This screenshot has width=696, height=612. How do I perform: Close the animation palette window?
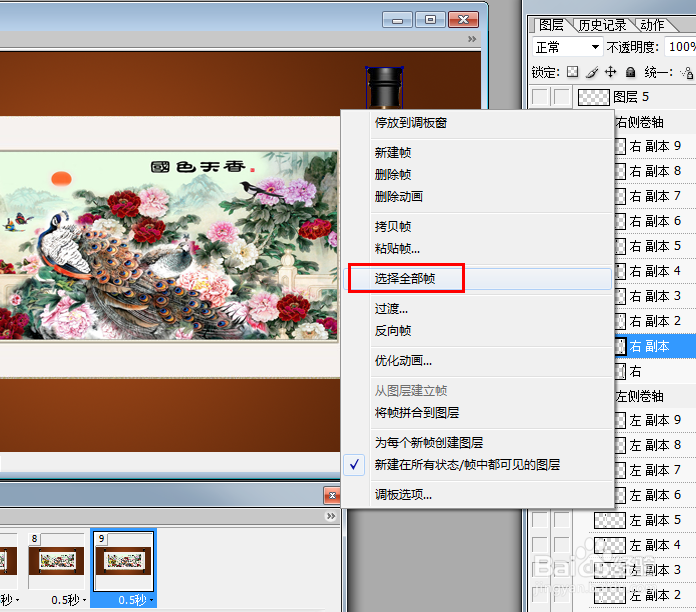(x=332, y=496)
